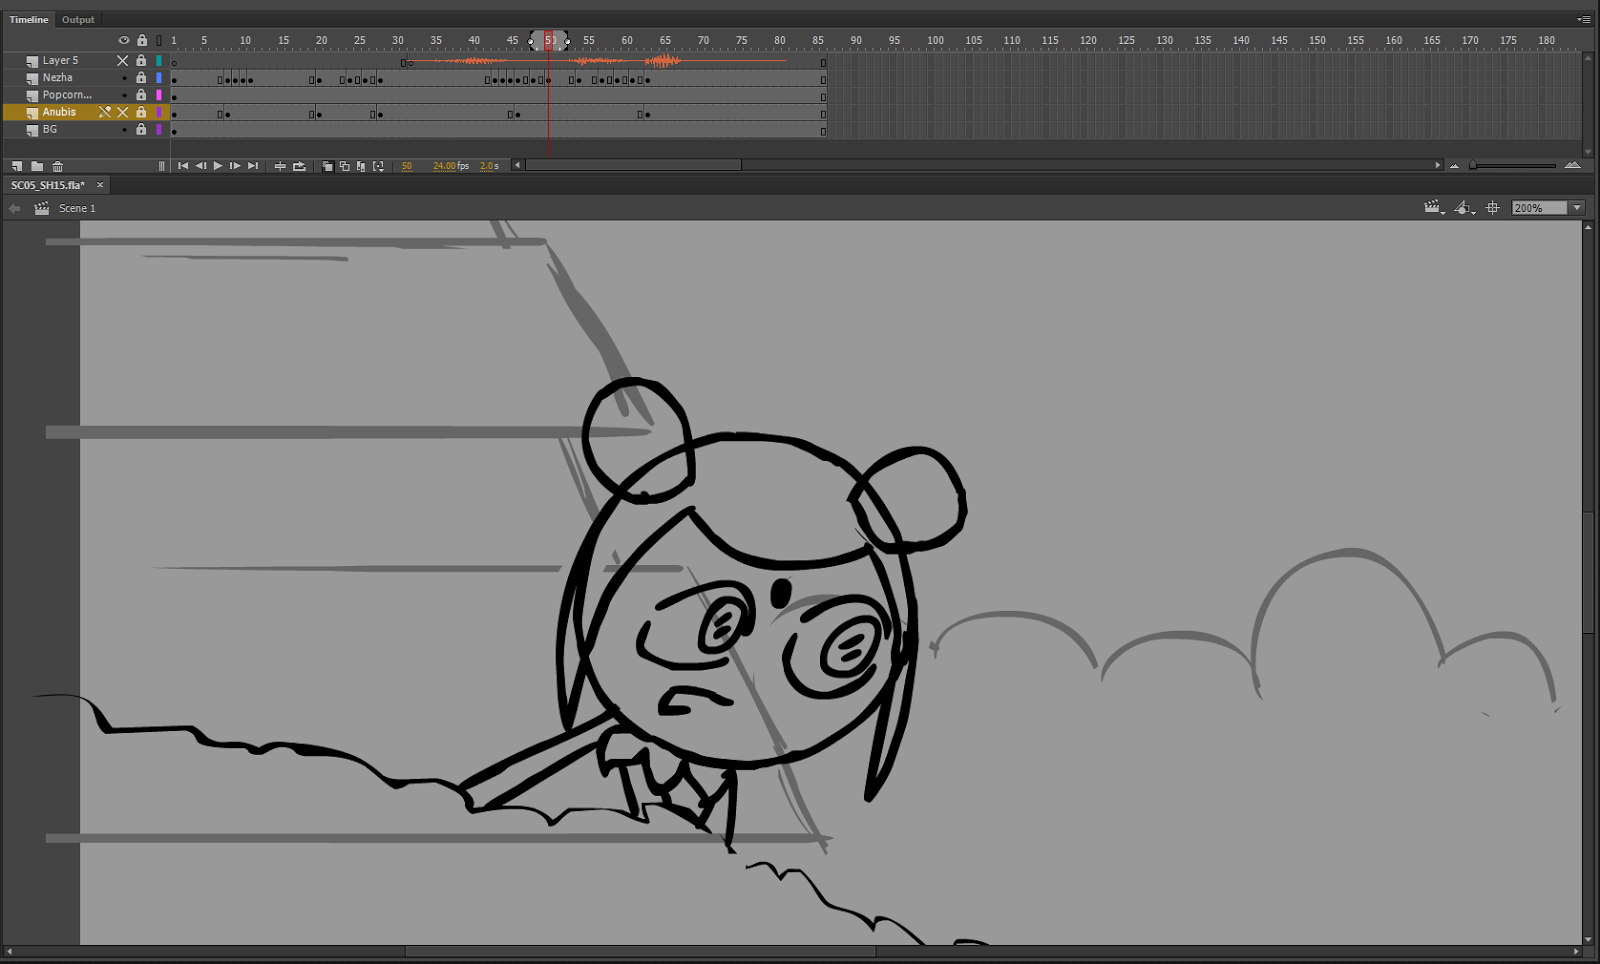This screenshot has width=1600, height=964.
Task: Click the back arrow beside Scene 1
Action: pos(14,208)
